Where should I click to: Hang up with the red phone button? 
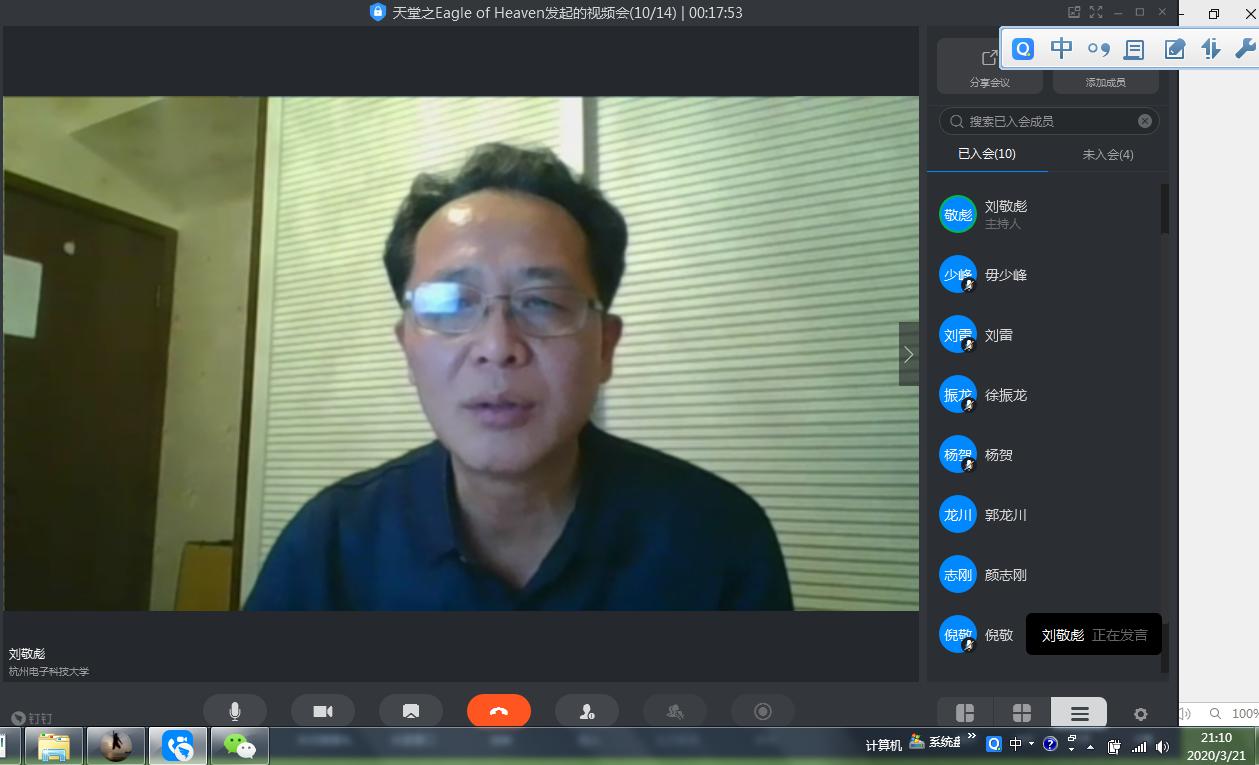498,711
